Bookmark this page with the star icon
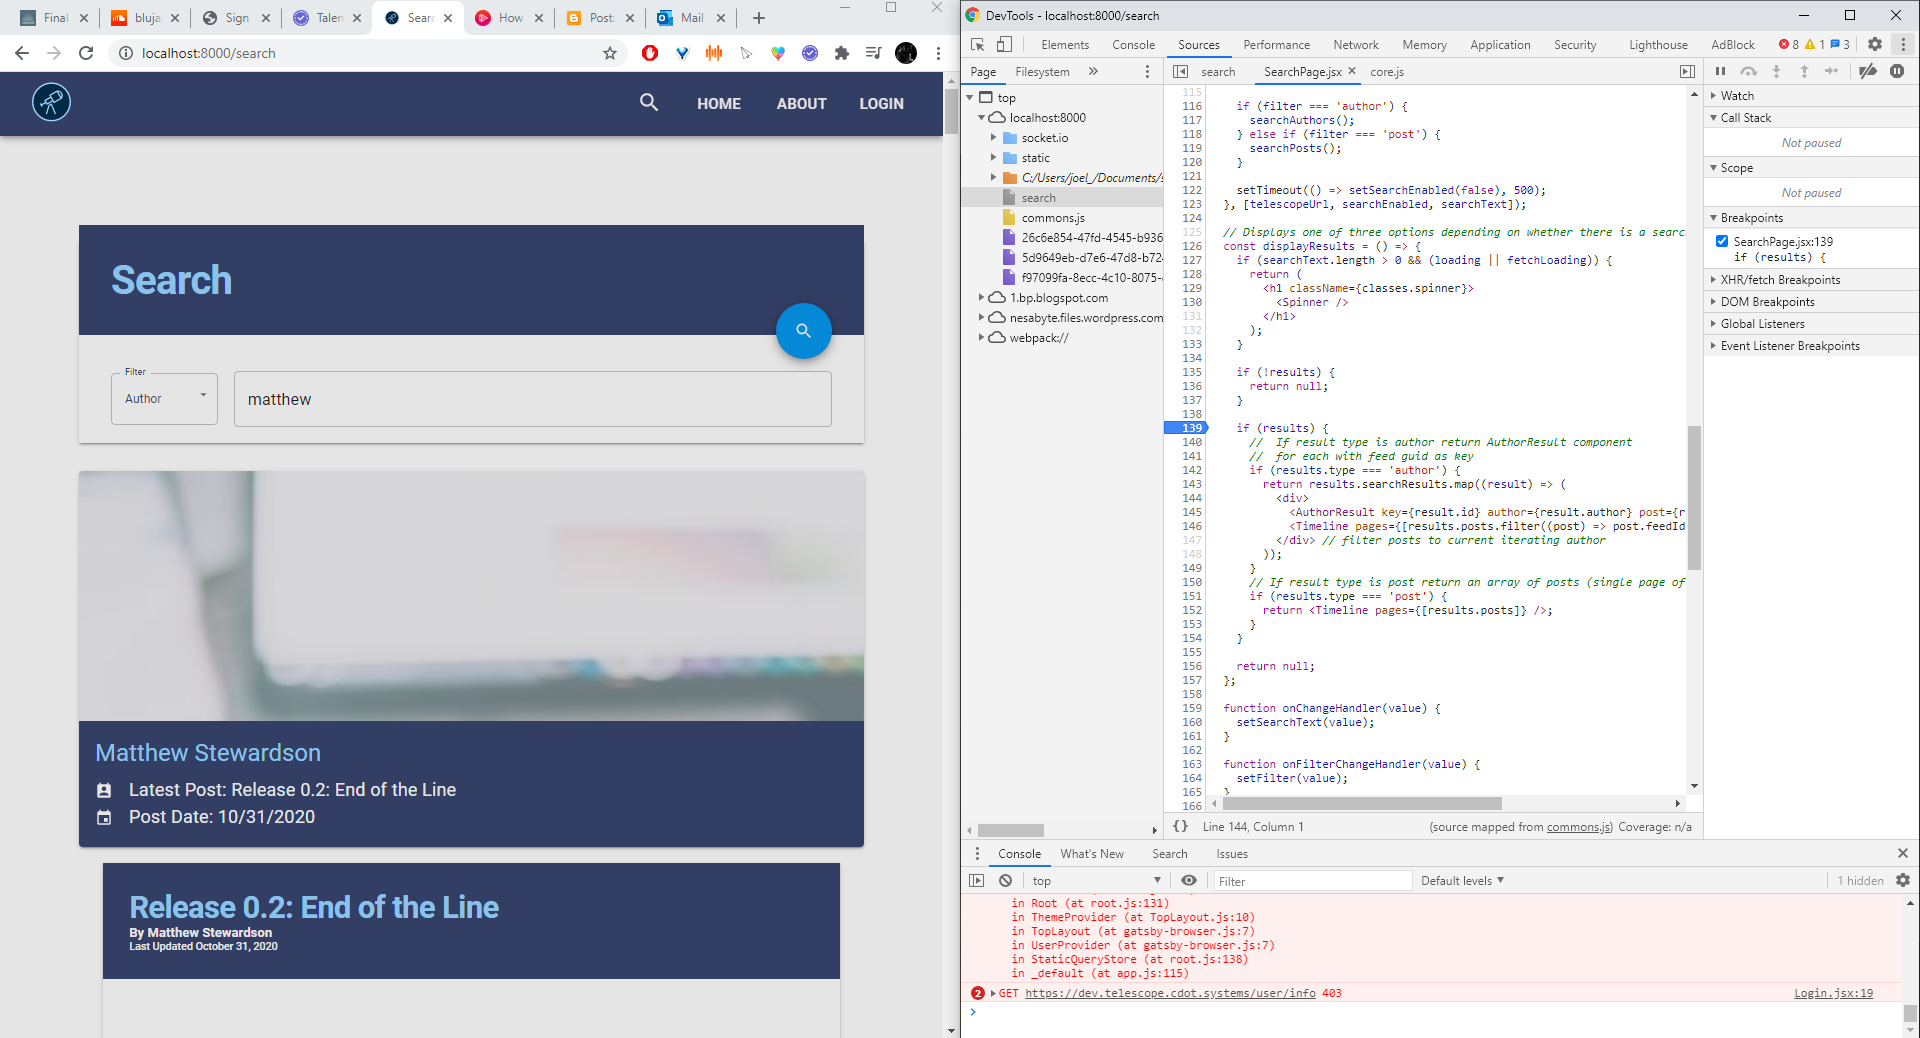Image resolution: width=1920 pixels, height=1038 pixels. click(x=610, y=53)
